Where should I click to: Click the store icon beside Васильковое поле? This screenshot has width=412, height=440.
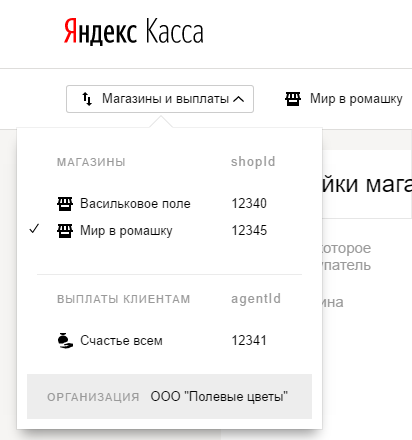pyautogui.click(x=65, y=204)
